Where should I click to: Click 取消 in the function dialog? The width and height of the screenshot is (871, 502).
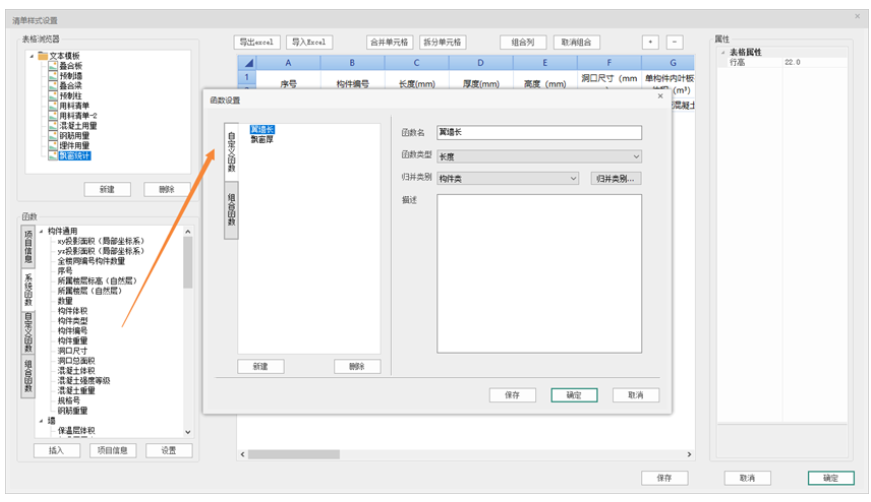tap(636, 395)
